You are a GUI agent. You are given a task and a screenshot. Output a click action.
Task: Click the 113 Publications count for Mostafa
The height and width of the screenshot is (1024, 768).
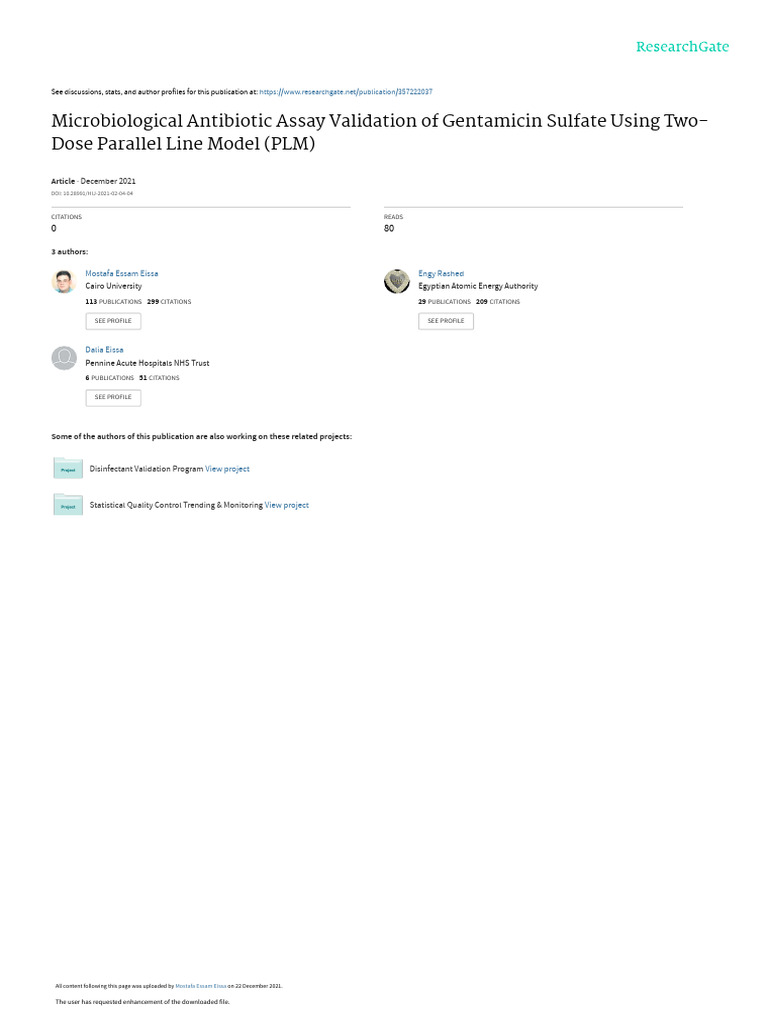(x=114, y=302)
